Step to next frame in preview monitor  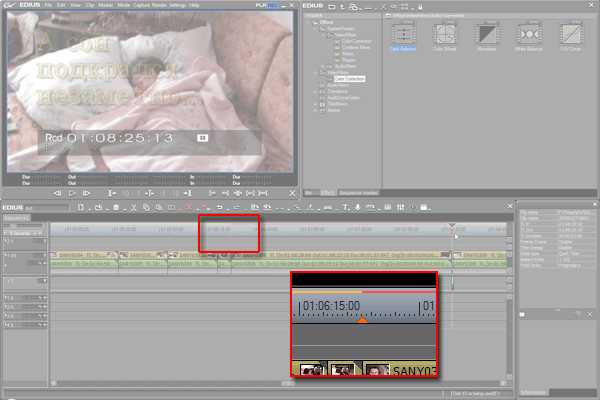coord(86,194)
